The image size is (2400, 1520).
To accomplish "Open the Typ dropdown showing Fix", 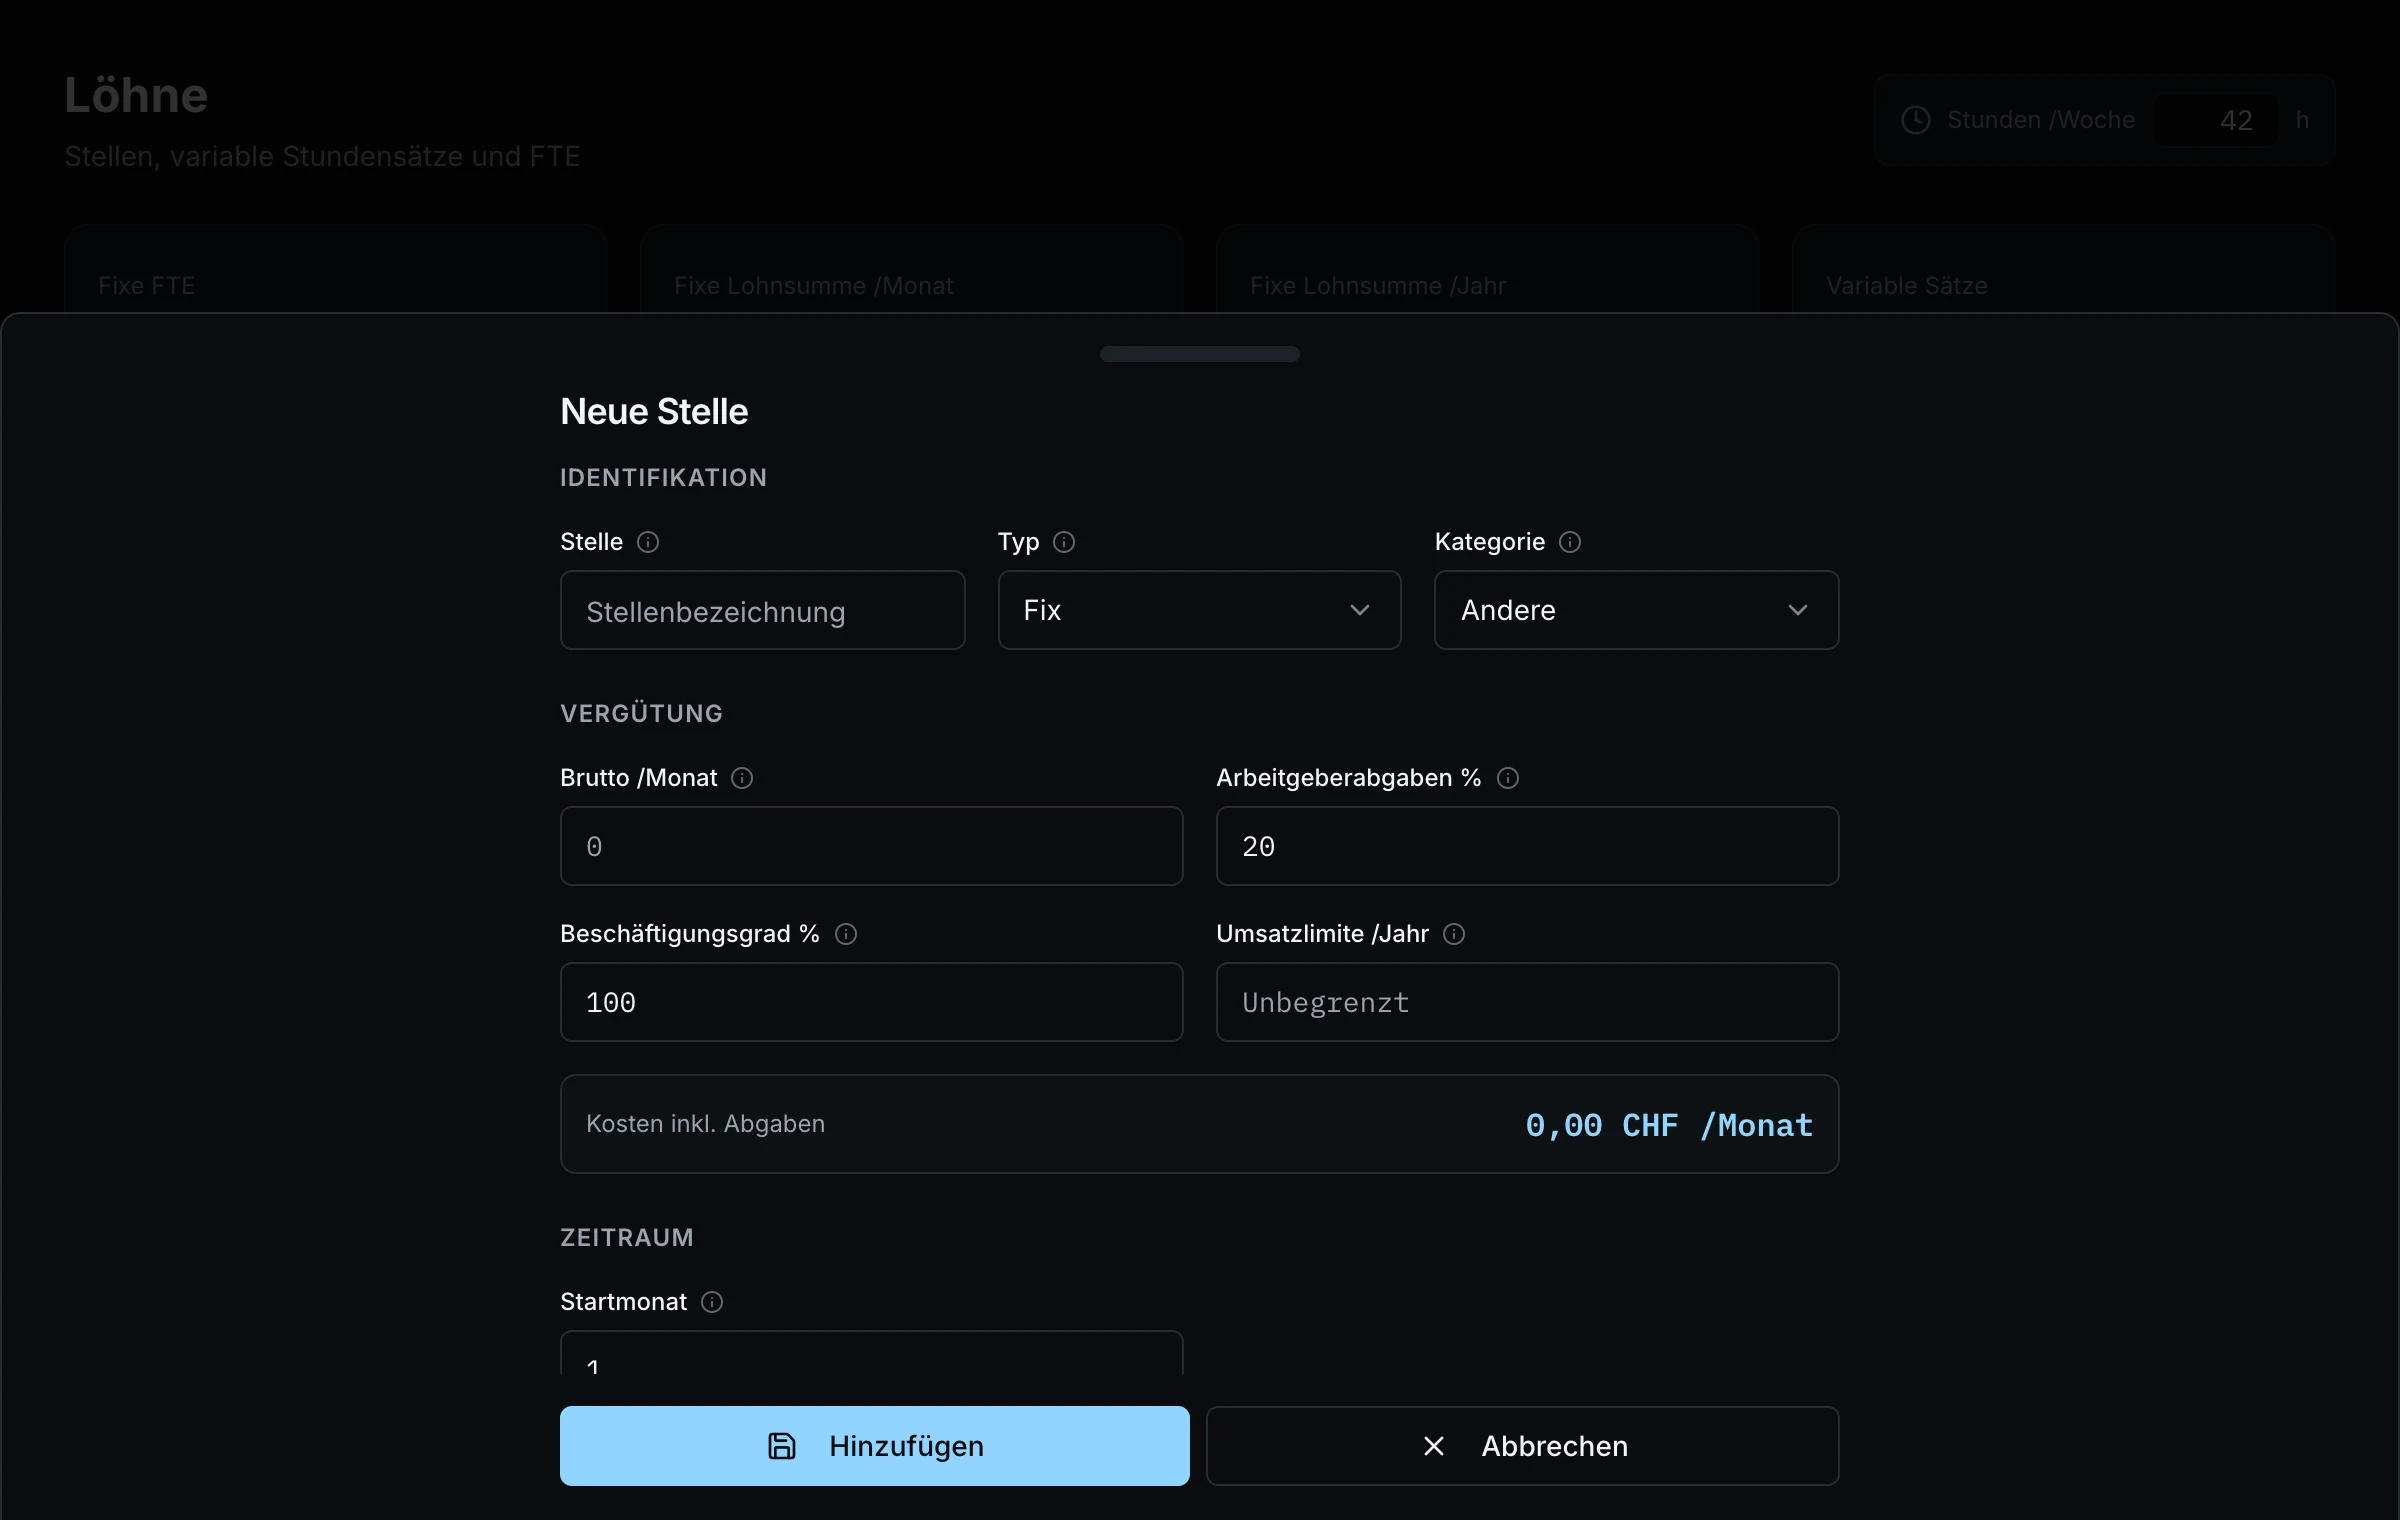I will click(1199, 610).
